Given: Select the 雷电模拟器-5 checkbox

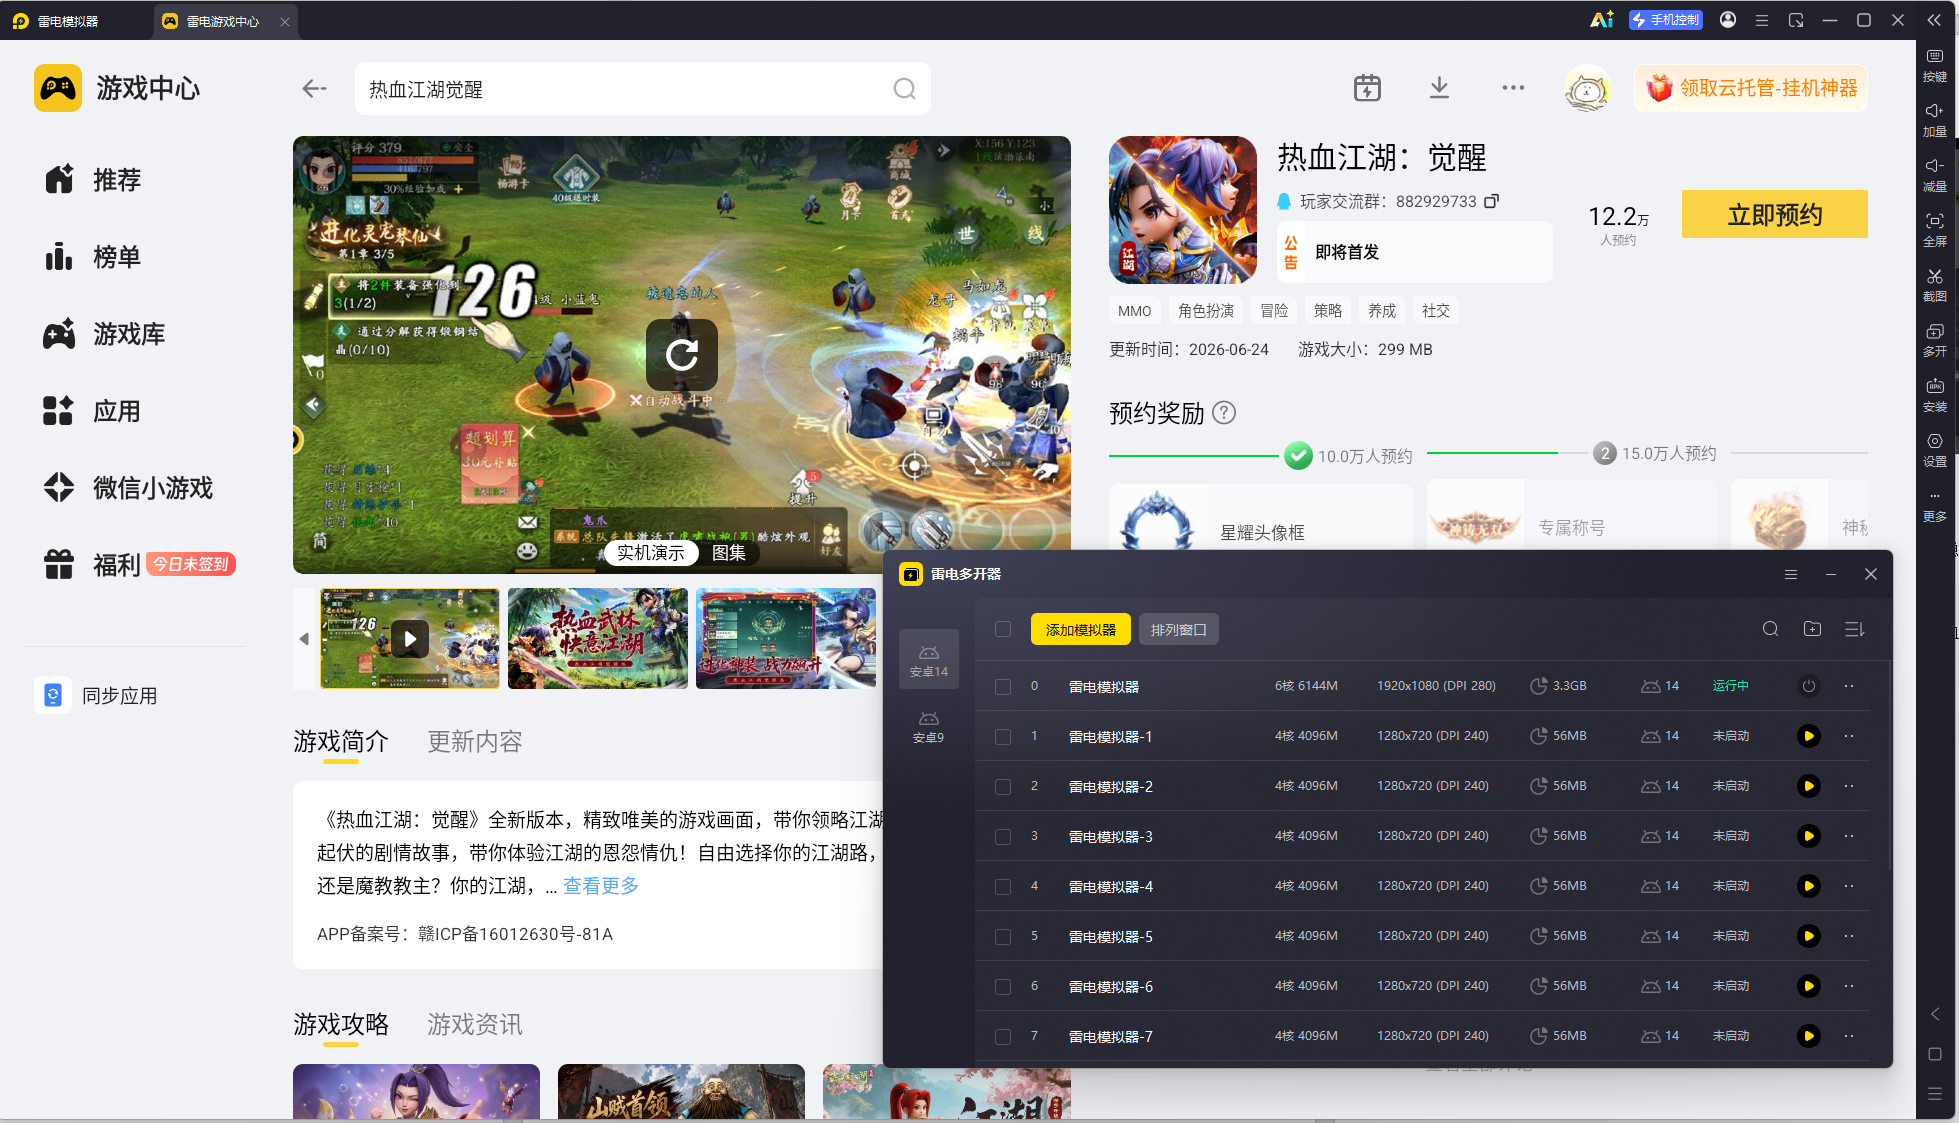Looking at the screenshot, I should pyautogui.click(x=1003, y=937).
